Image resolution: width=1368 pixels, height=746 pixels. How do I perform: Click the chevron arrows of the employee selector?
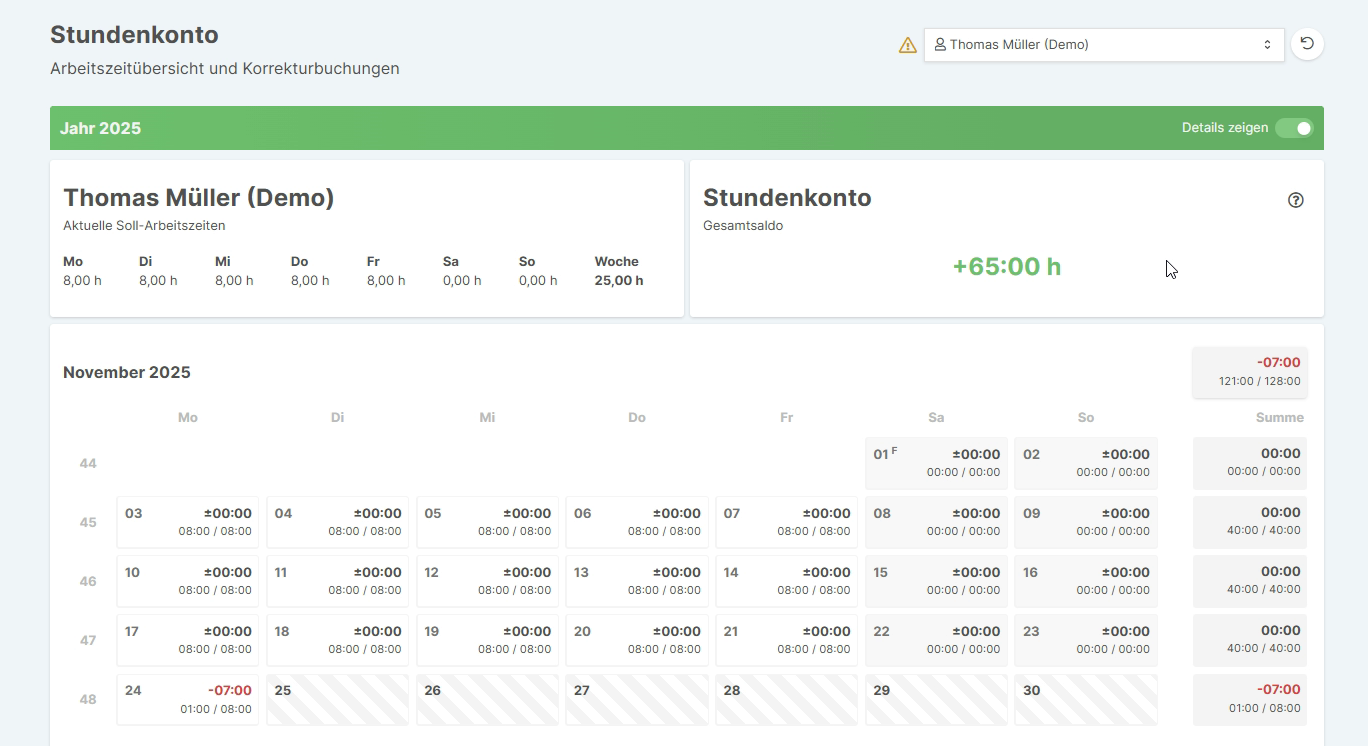1266,44
